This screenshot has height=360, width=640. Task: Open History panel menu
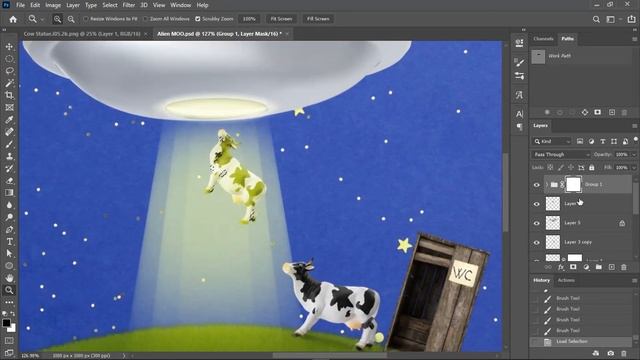tap(634, 281)
